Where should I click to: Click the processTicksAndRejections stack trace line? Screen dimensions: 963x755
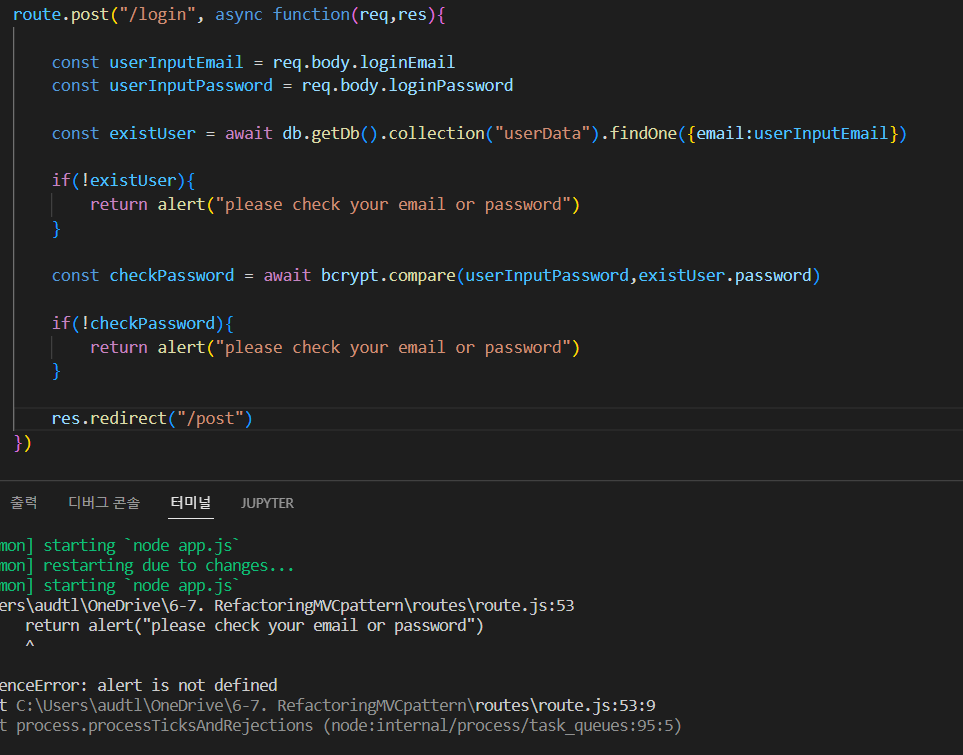point(341,726)
